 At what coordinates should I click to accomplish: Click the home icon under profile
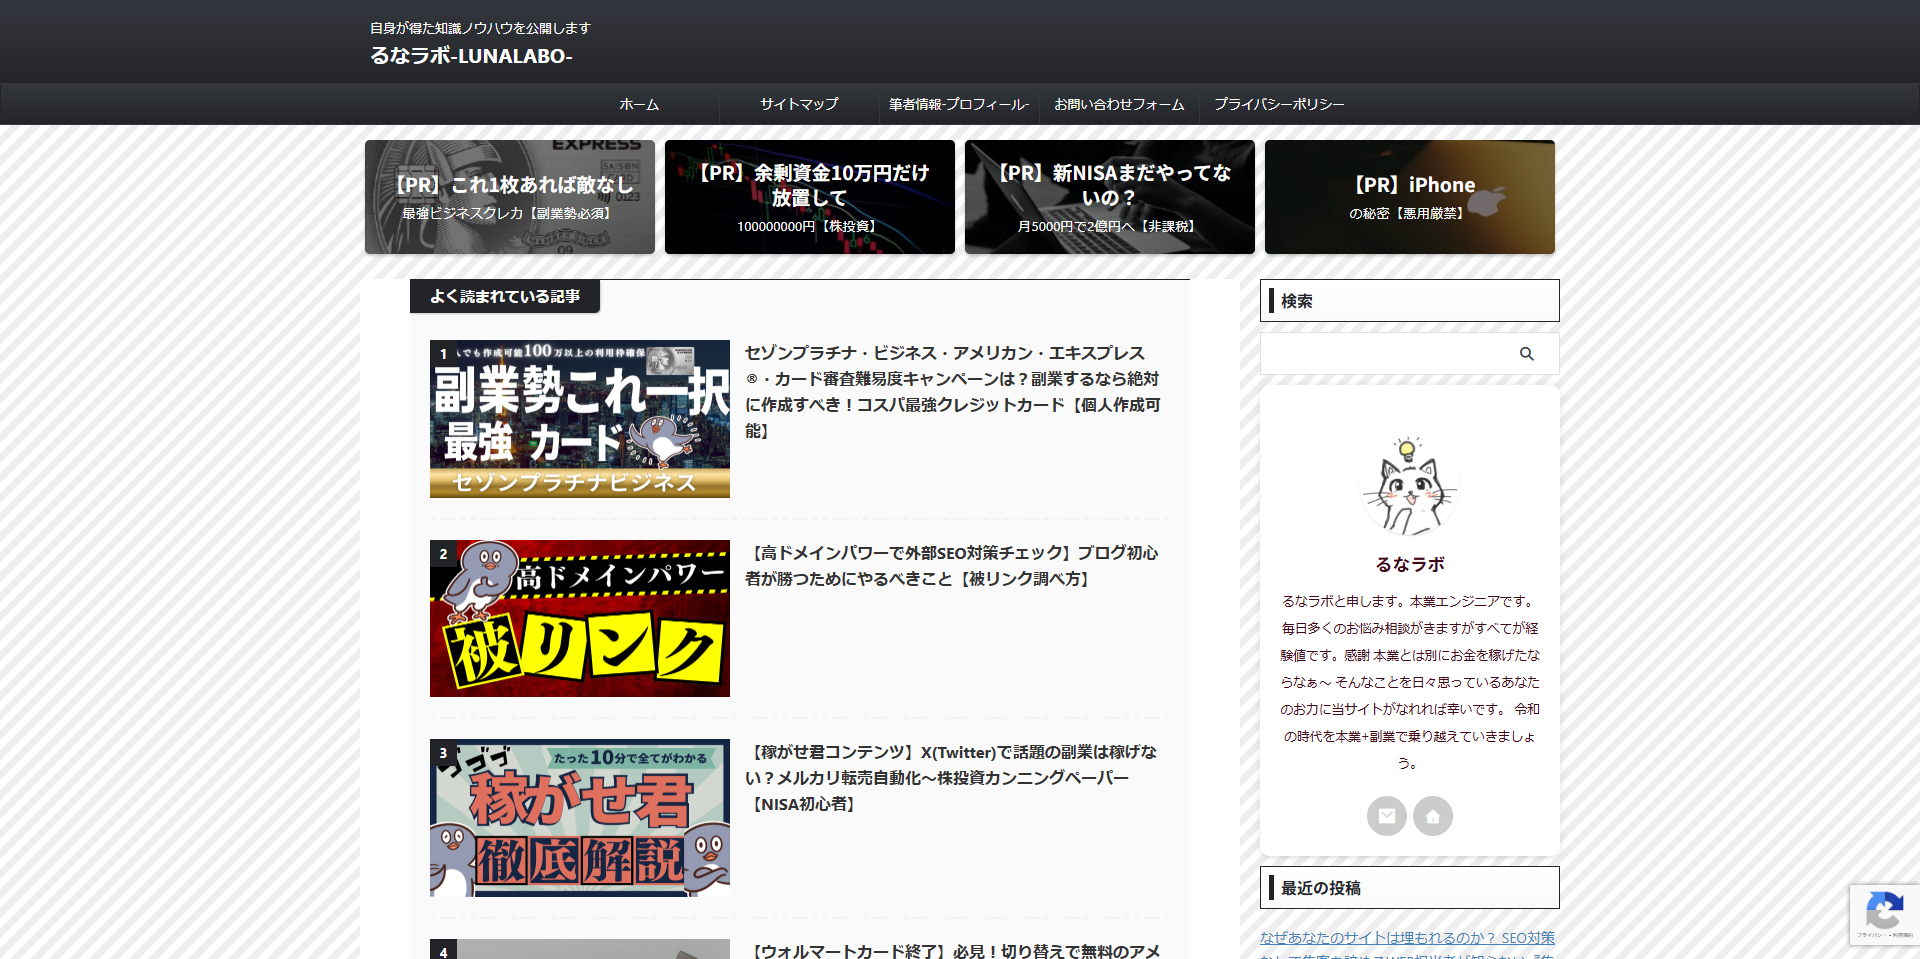pyautogui.click(x=1433, y=816)
